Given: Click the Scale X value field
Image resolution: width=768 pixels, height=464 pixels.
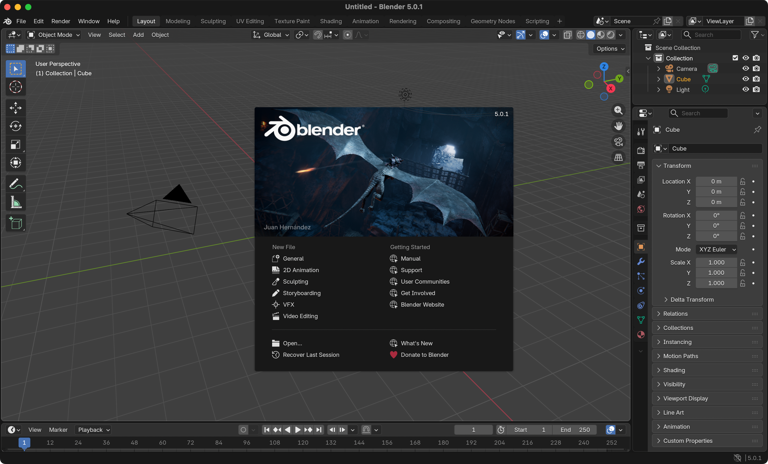Looking at the screenshot, I should 716,263.
